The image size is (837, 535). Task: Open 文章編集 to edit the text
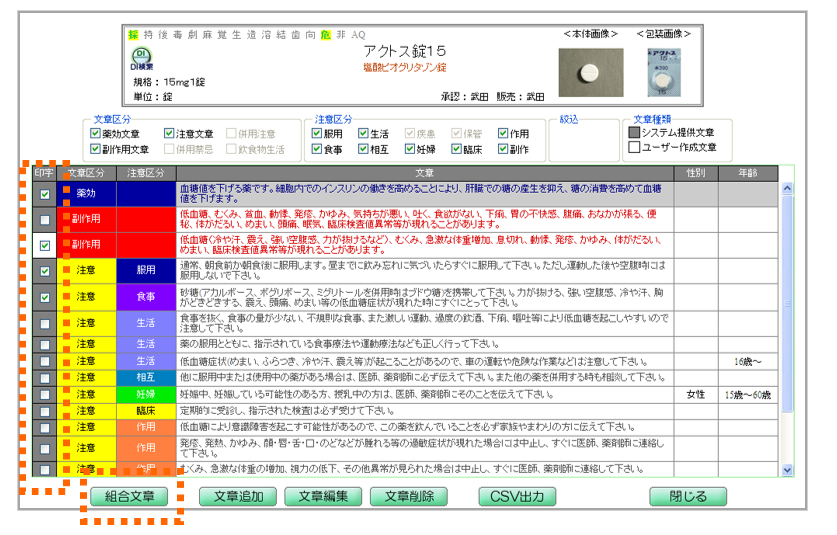[317, 497]
